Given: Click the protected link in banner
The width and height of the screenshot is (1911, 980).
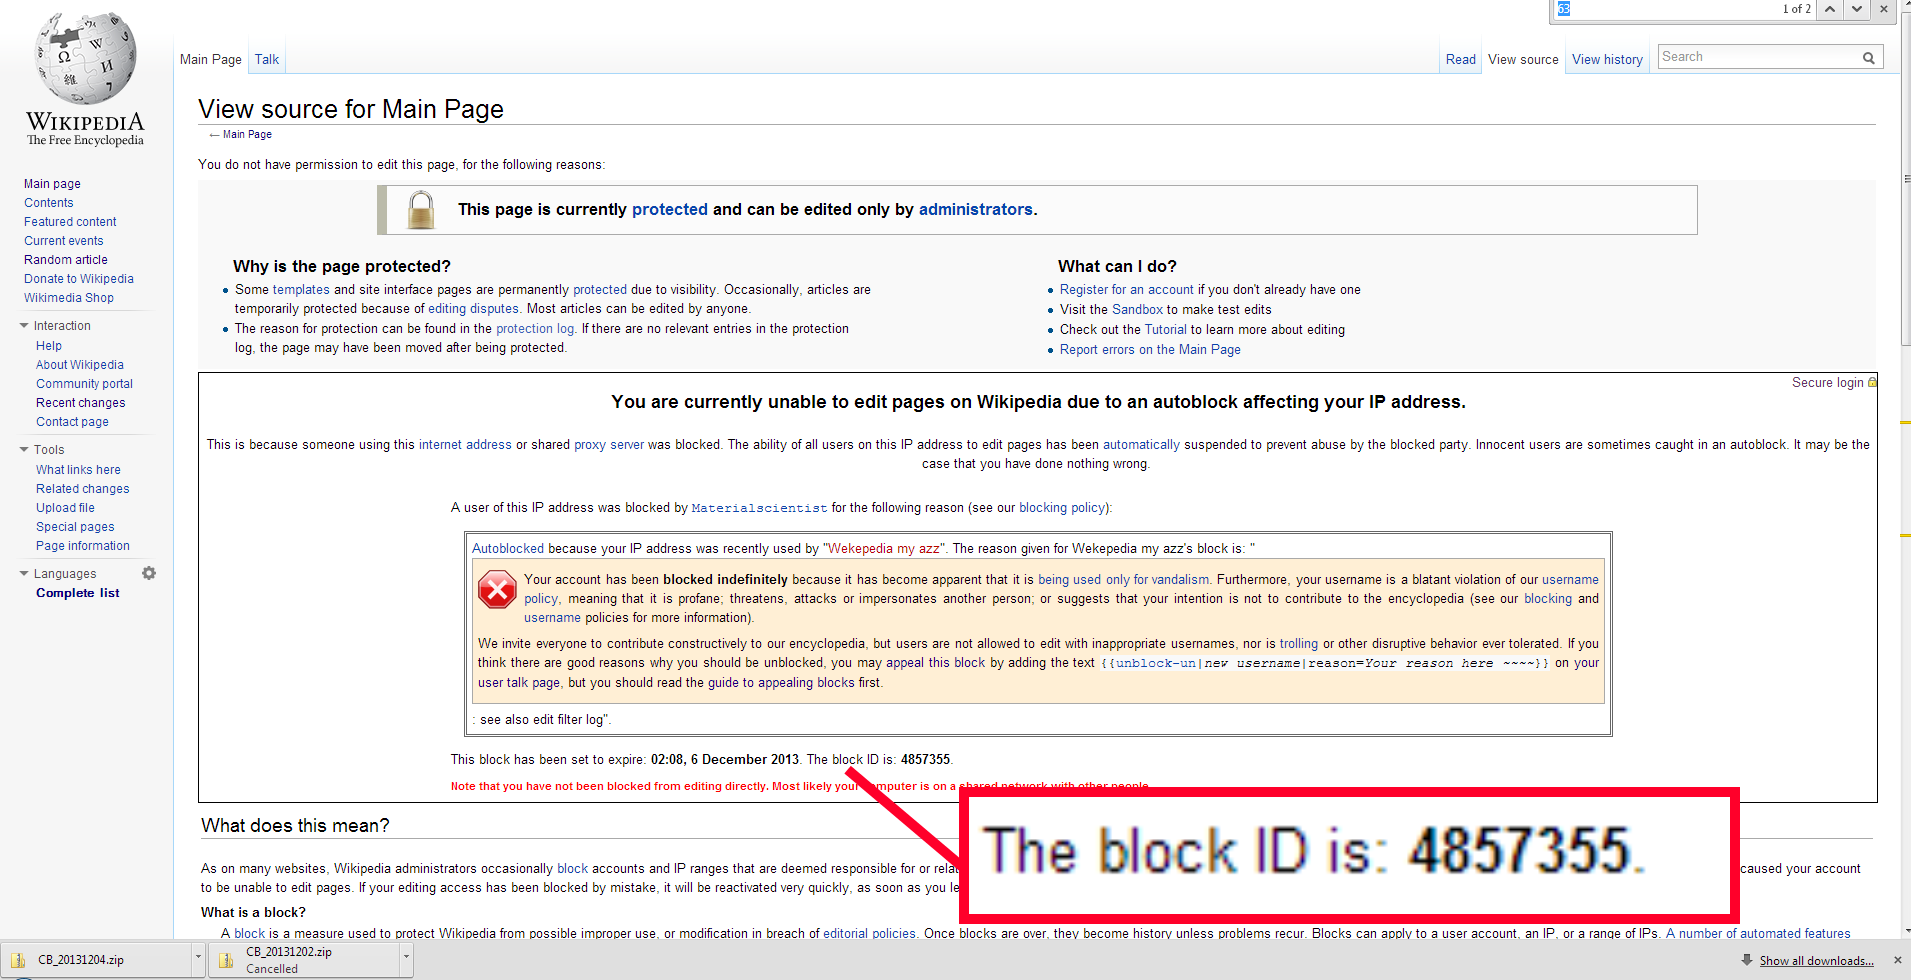Looking at the screenshot, I should click(670, 209).
